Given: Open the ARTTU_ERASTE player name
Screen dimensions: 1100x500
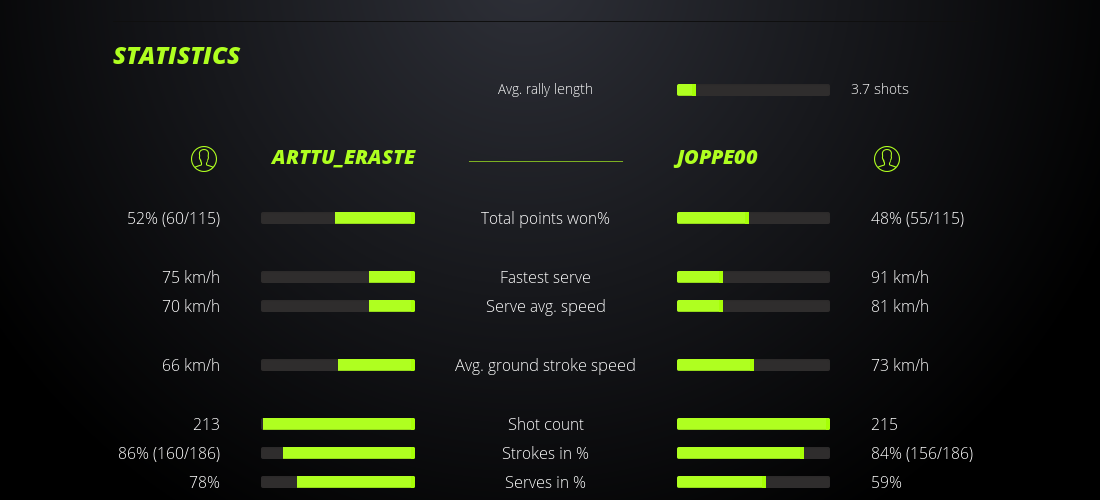Looking at the screenshot, I should (343, 158).
